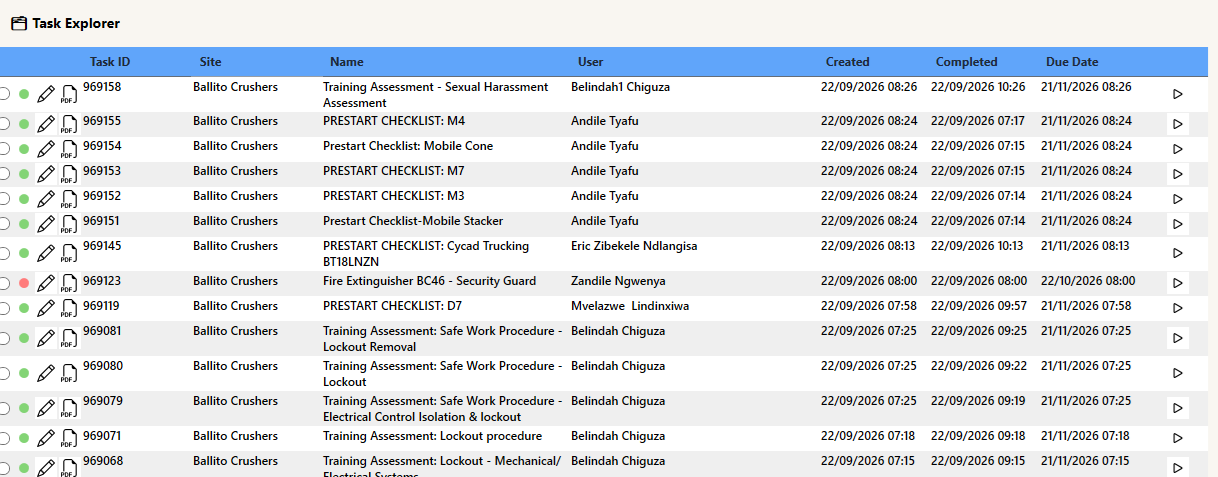Edit task 969080 with the pencil
Screen dimensions: 1218x477
tap(46, 374)
